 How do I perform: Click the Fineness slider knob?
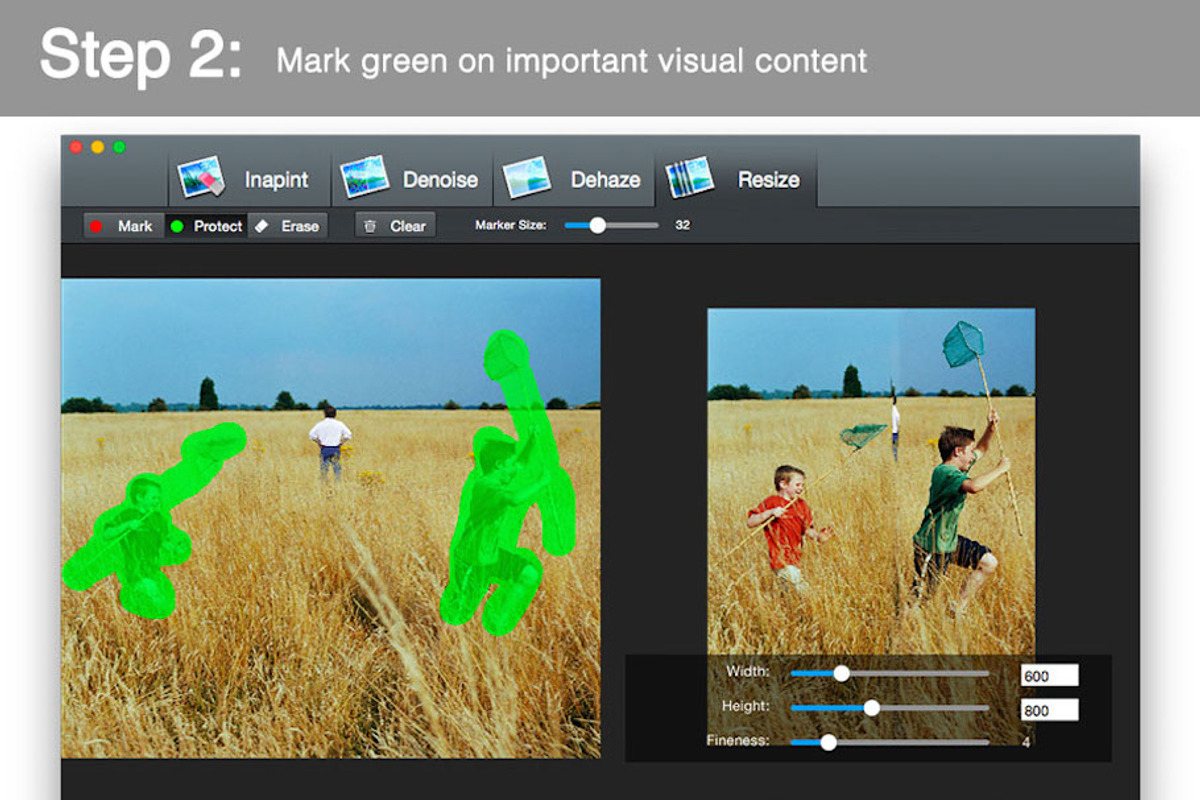(828, 741)
